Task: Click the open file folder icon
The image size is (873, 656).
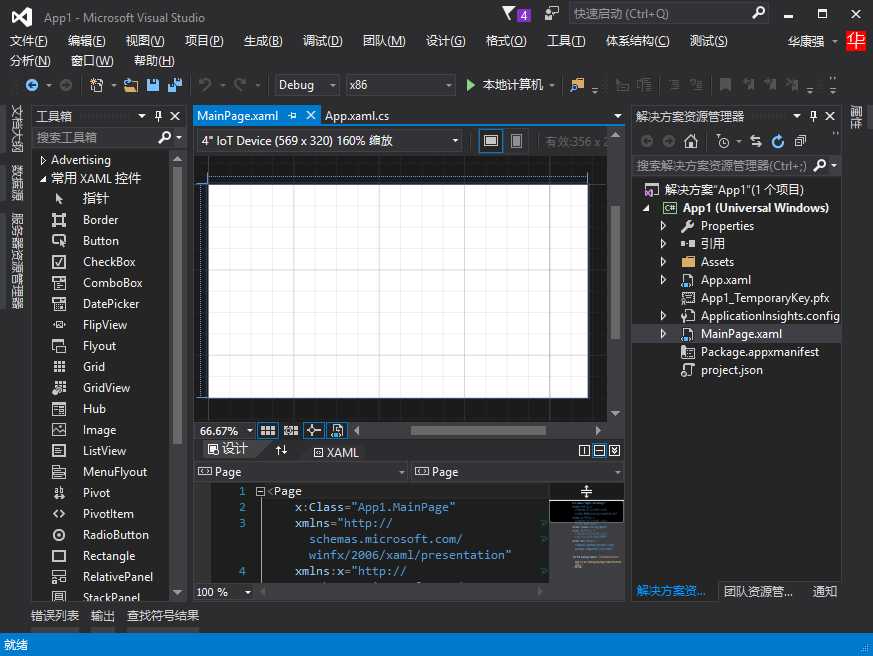Action: point(131,85)
